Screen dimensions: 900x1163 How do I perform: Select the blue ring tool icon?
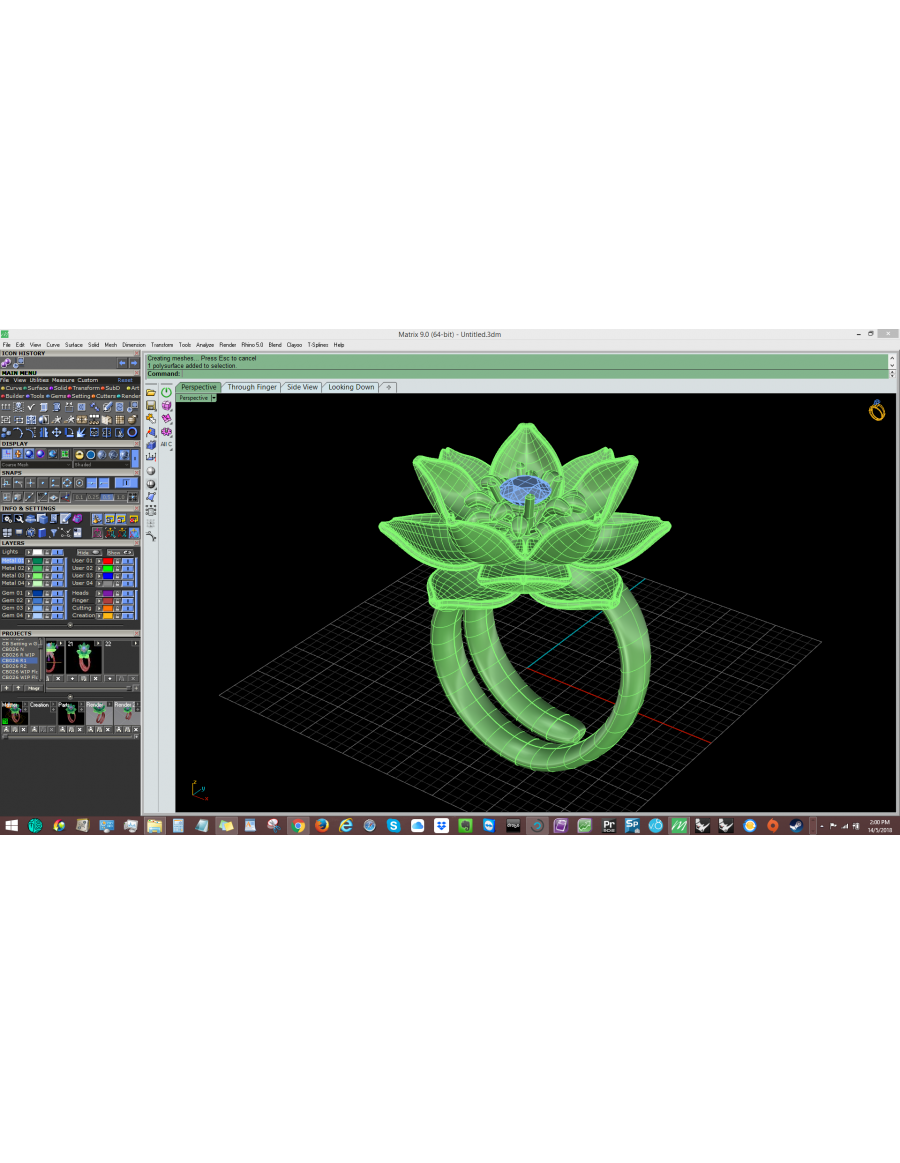pyautogui.click(x=132, y=432)
